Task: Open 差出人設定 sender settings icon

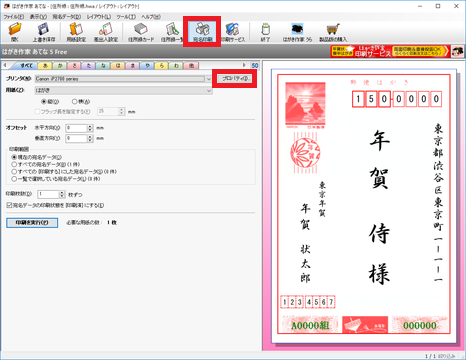Action: point(106,32)
